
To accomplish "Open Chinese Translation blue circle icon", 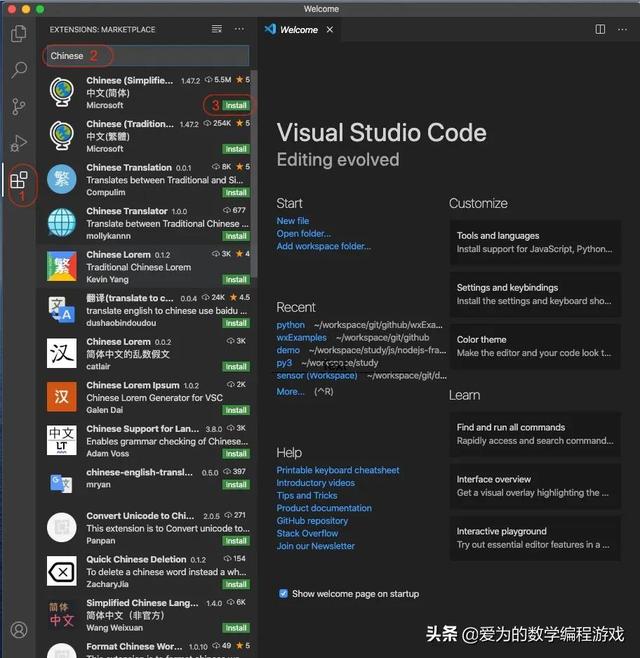I will [62, 179].
